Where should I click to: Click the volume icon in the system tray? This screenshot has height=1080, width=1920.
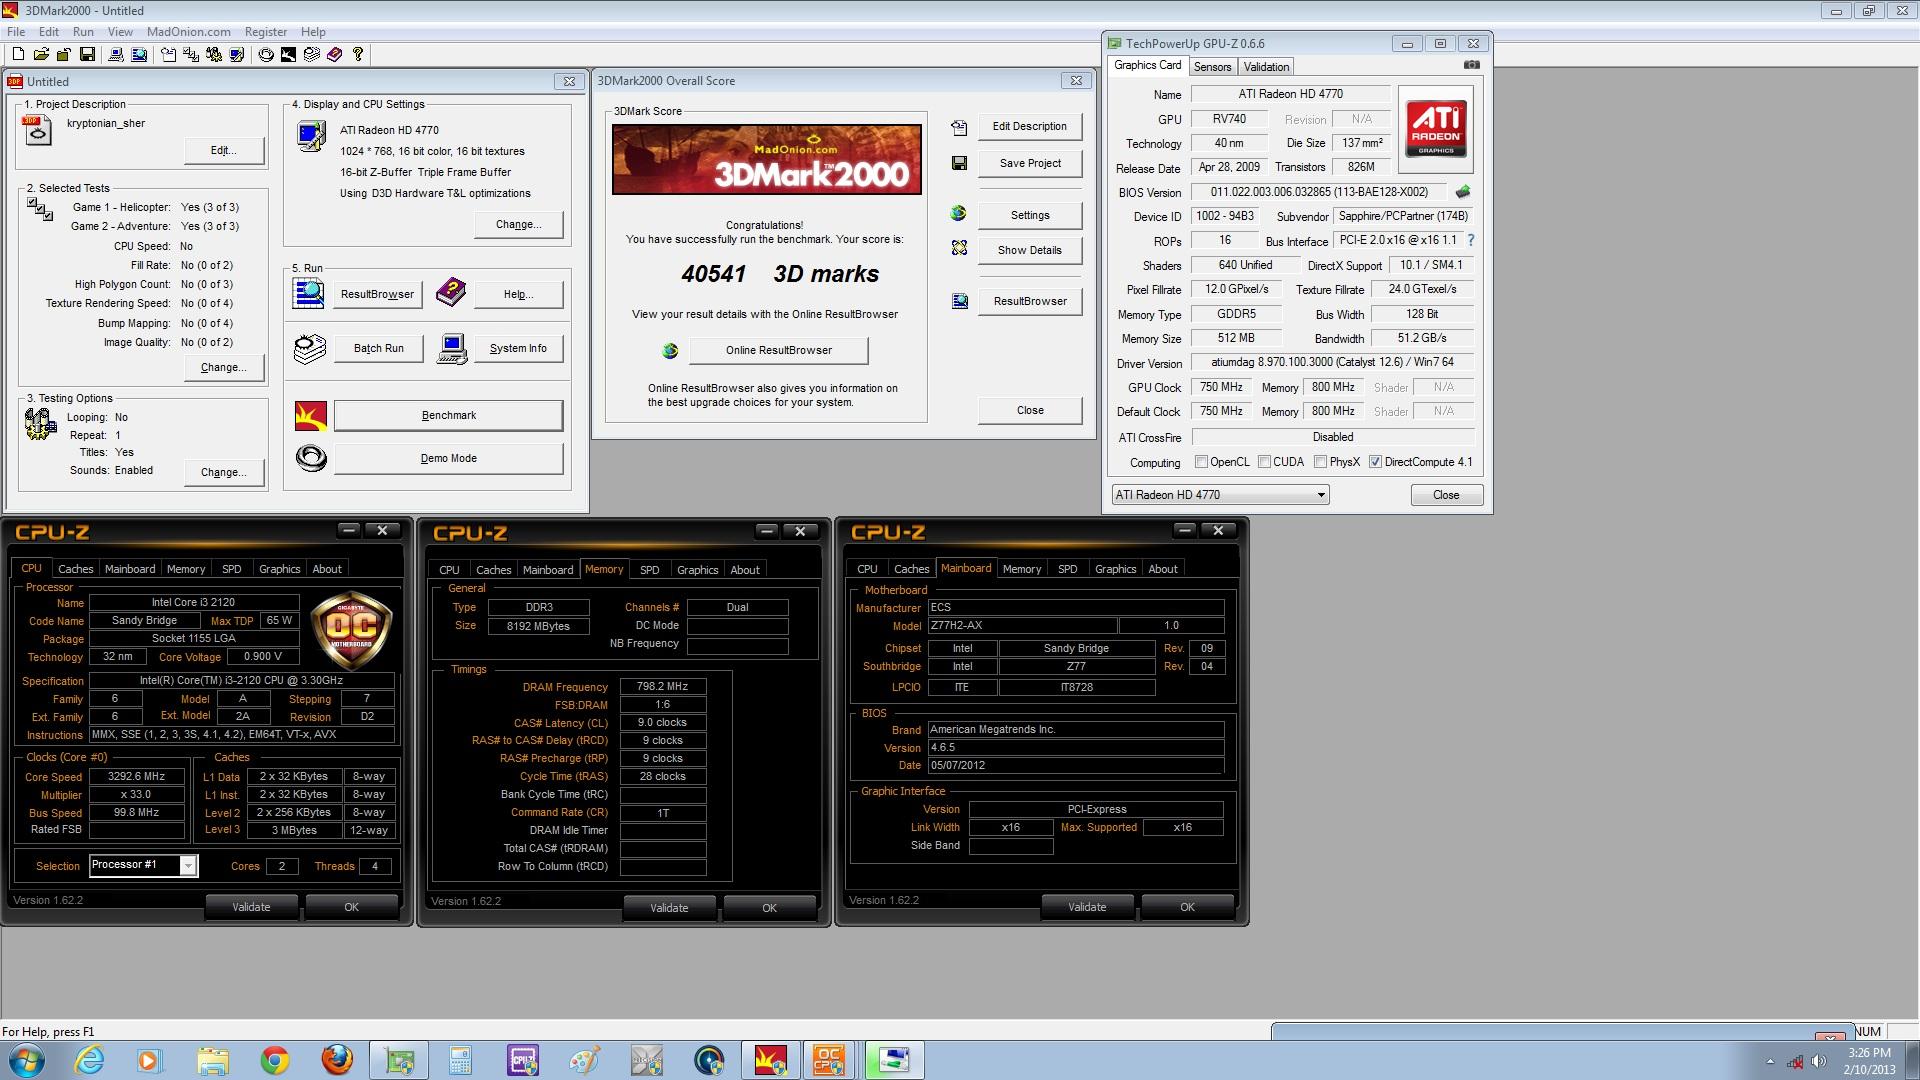(1819, 1061)
